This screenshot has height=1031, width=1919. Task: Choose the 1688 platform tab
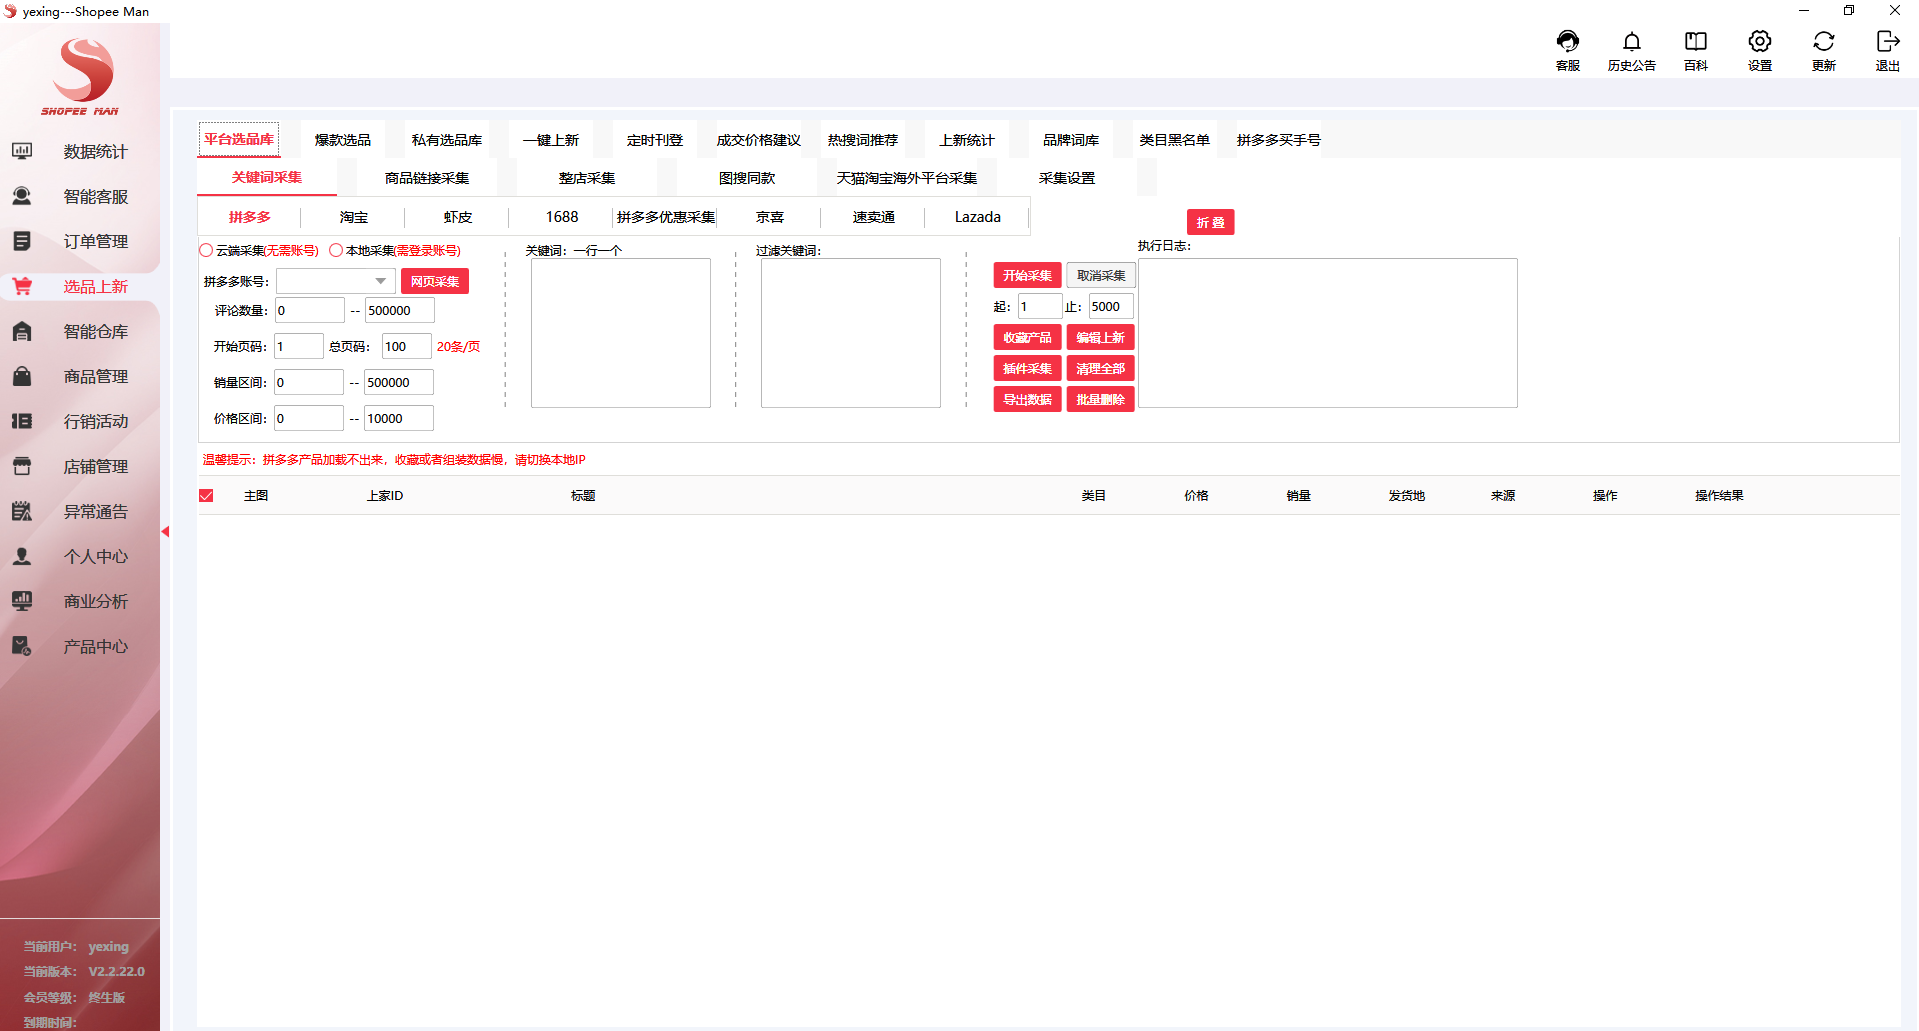click(562, 217)
